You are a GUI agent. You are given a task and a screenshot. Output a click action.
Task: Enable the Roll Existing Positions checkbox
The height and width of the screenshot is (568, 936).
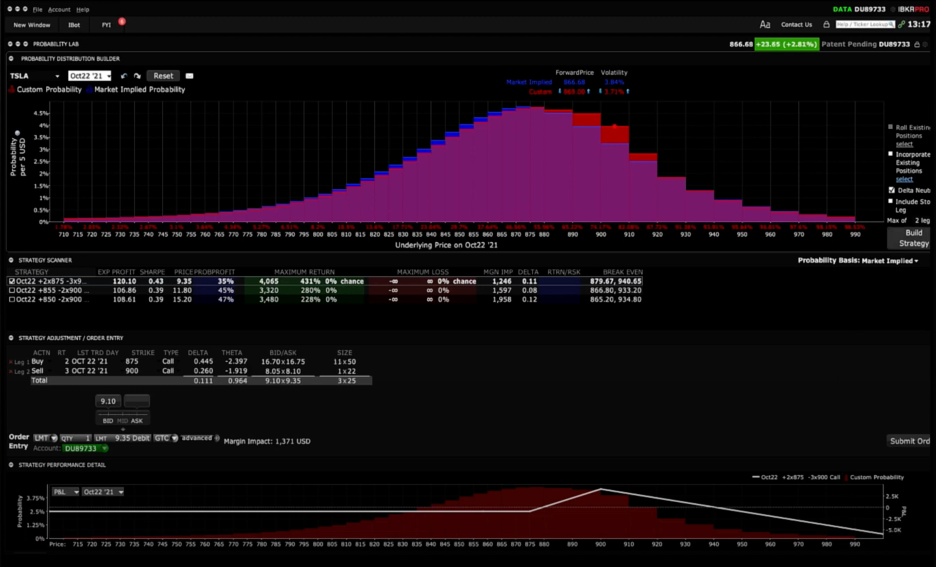pyautogui.click(x=891, y=127)
